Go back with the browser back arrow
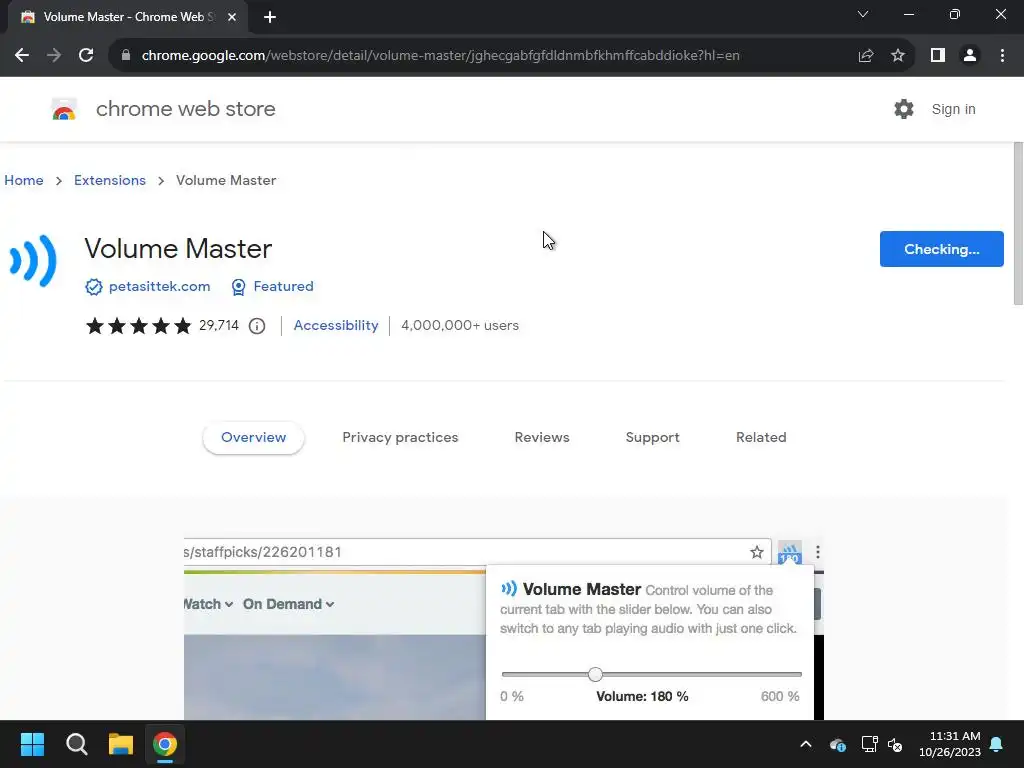 click(x=22, y=56)
